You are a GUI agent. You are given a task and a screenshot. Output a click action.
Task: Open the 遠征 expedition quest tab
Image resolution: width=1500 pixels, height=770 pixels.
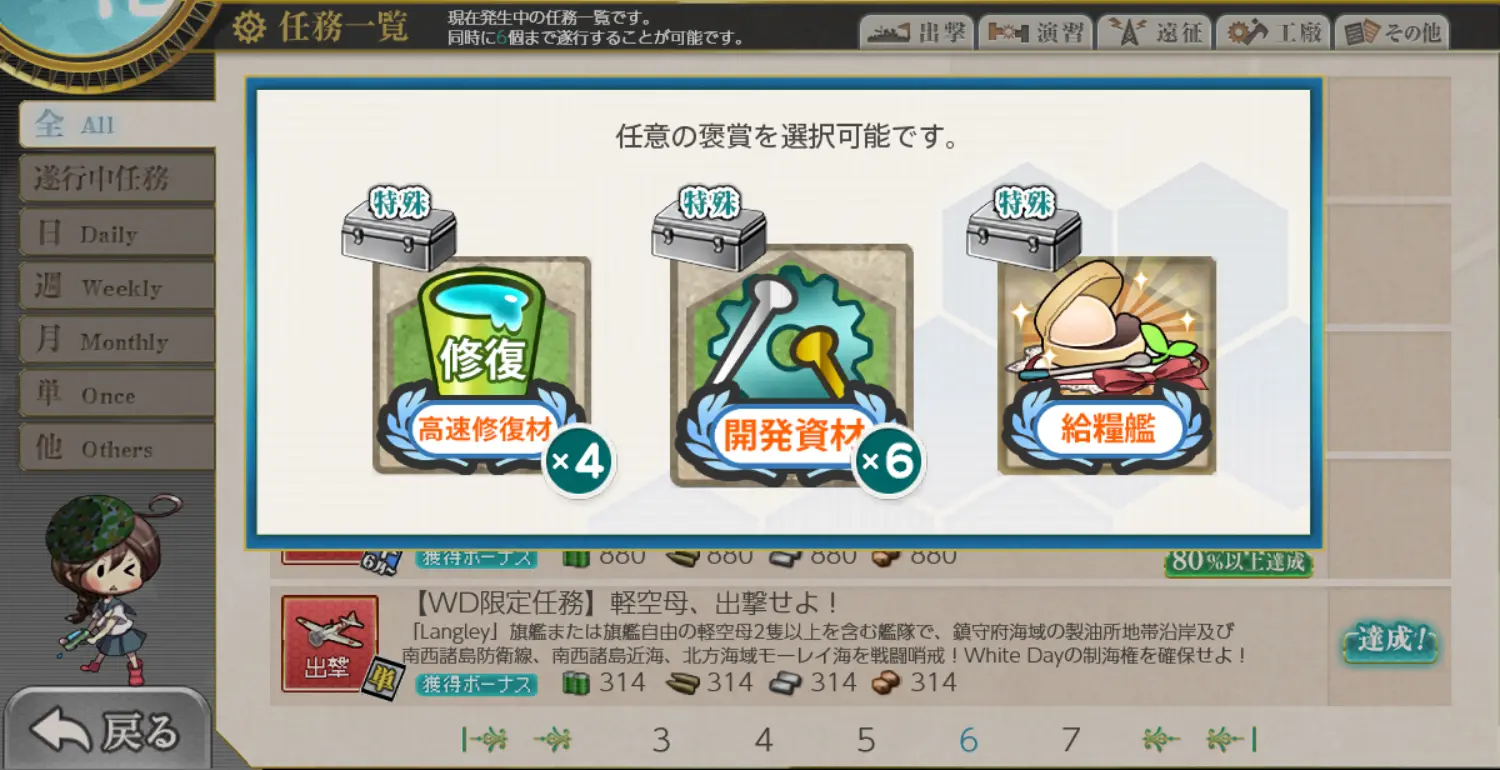[1154, 32]
